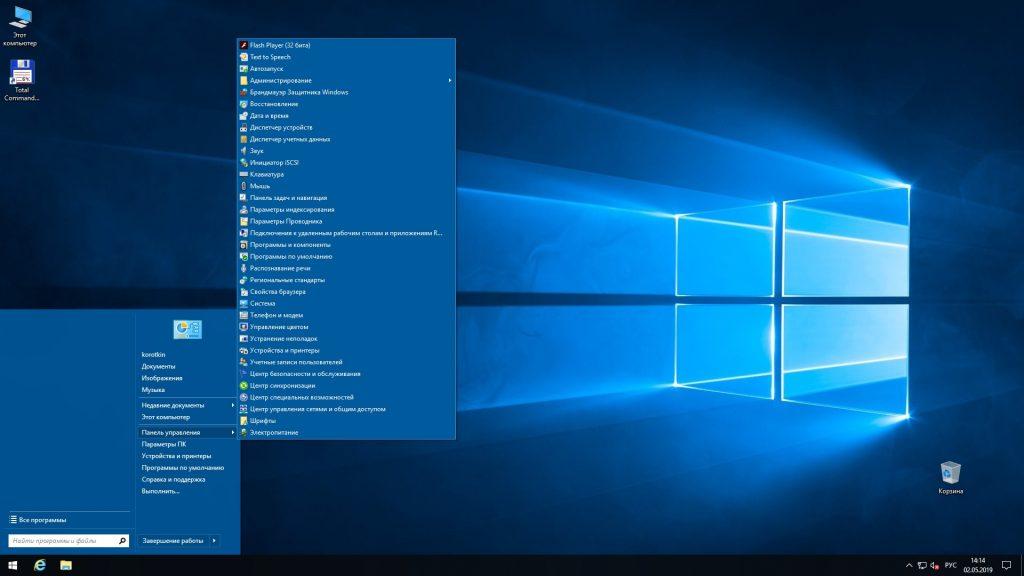
Task: Click the Звук speaker icon
Action: click(244, 151)
